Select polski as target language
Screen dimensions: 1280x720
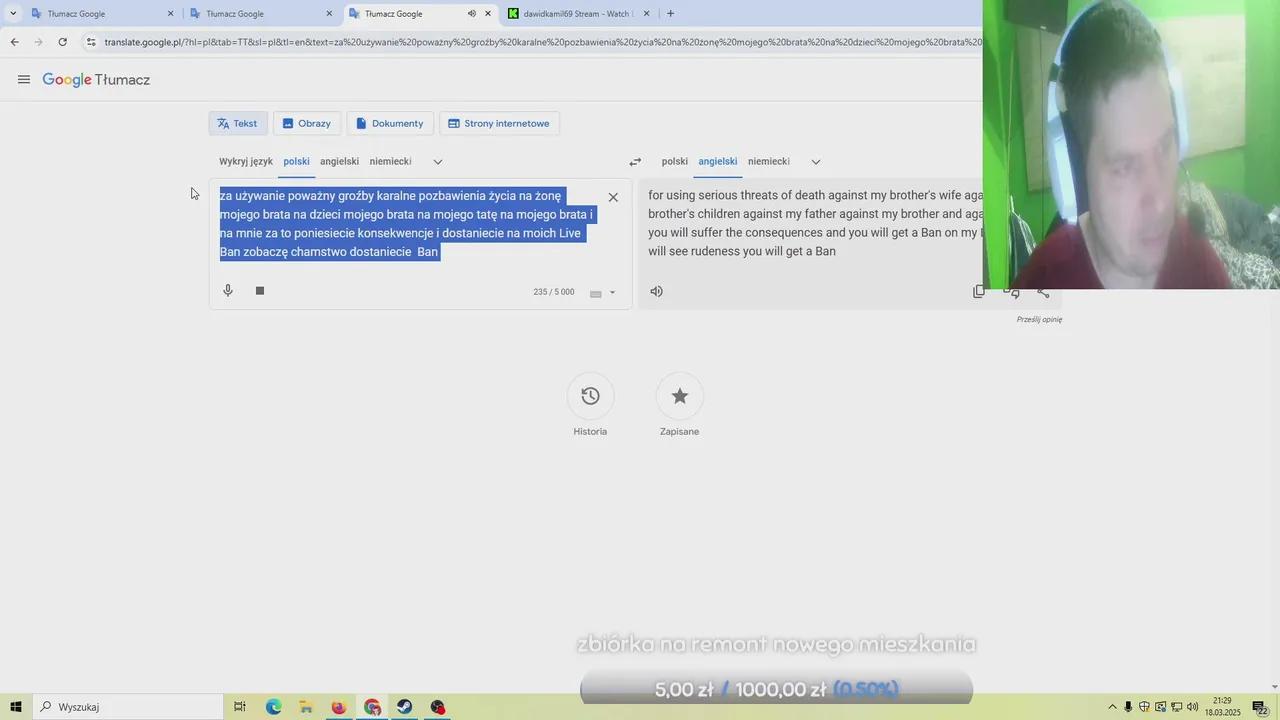click(675, 161)
